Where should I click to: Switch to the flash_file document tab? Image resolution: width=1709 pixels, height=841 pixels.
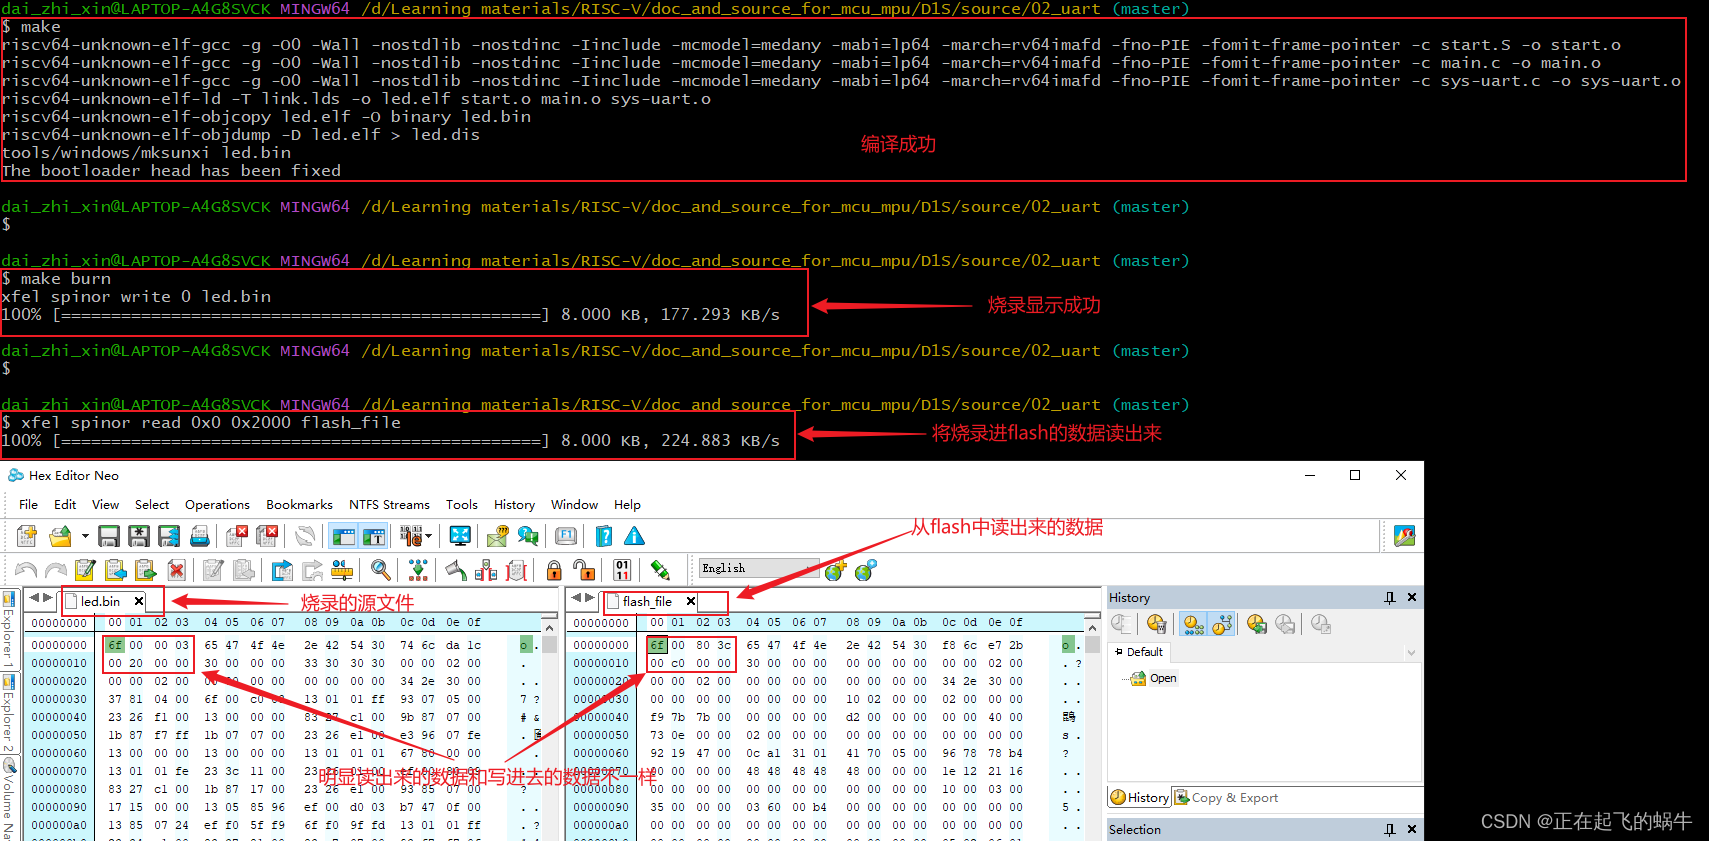[647, 601]
